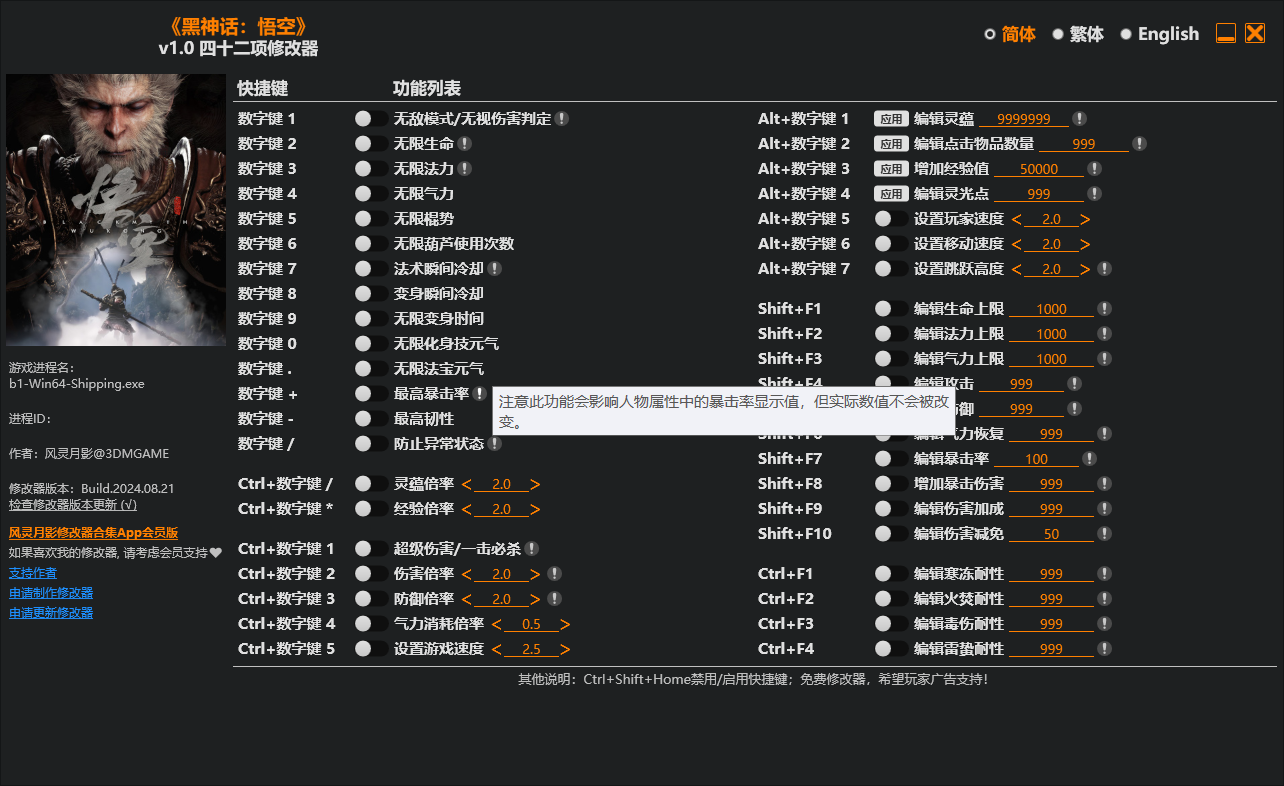Image resolution: width=1284 pixels, height=786 pixels.
Task: Click info icon next to 无敌模式/无视伤害判定
Action: [562, 119]
